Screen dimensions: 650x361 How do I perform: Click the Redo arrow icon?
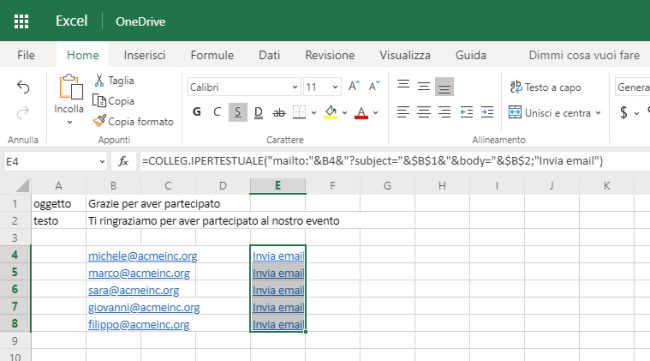(23, 112)
